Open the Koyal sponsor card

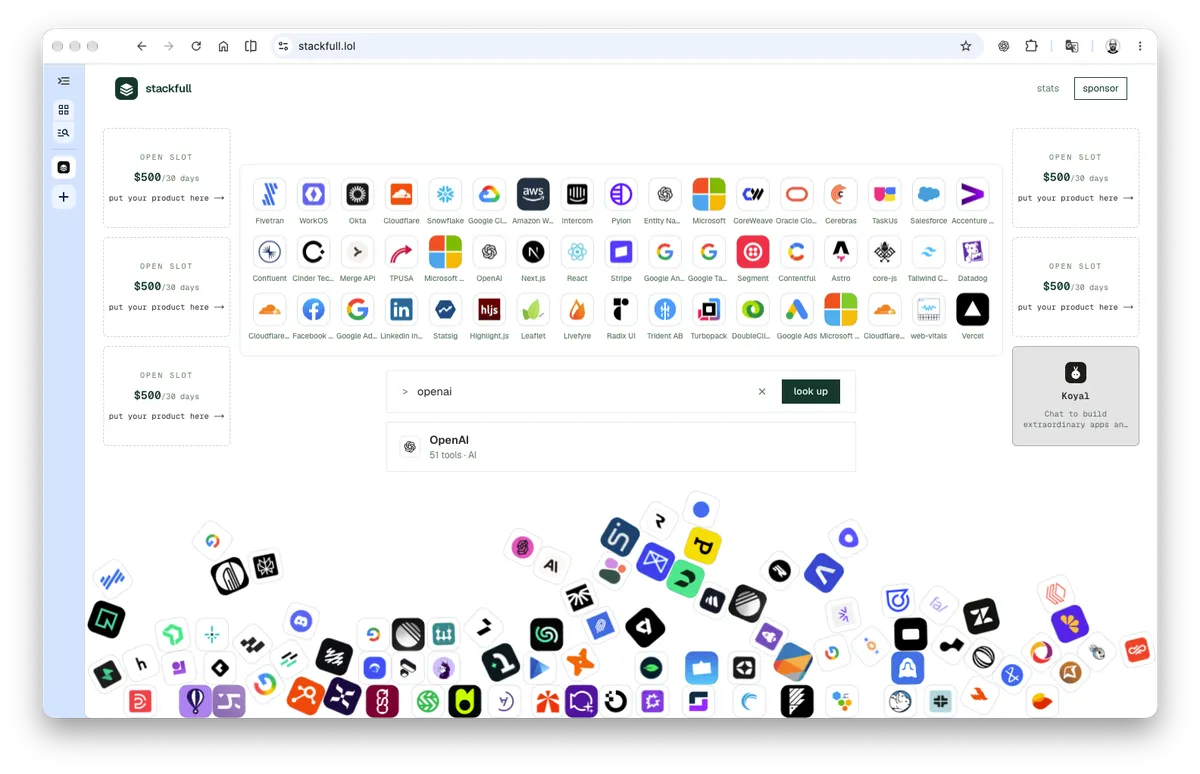[1075, 396]
